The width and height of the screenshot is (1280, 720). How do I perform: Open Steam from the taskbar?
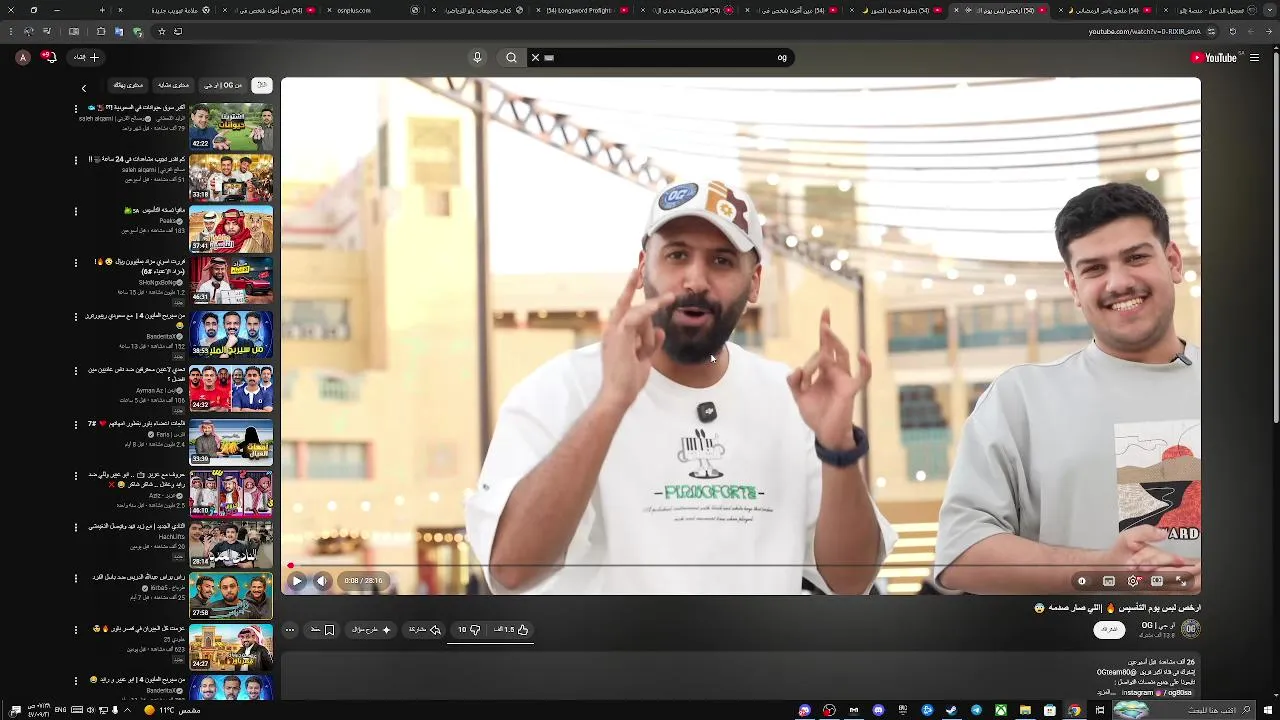pos(951,710)
